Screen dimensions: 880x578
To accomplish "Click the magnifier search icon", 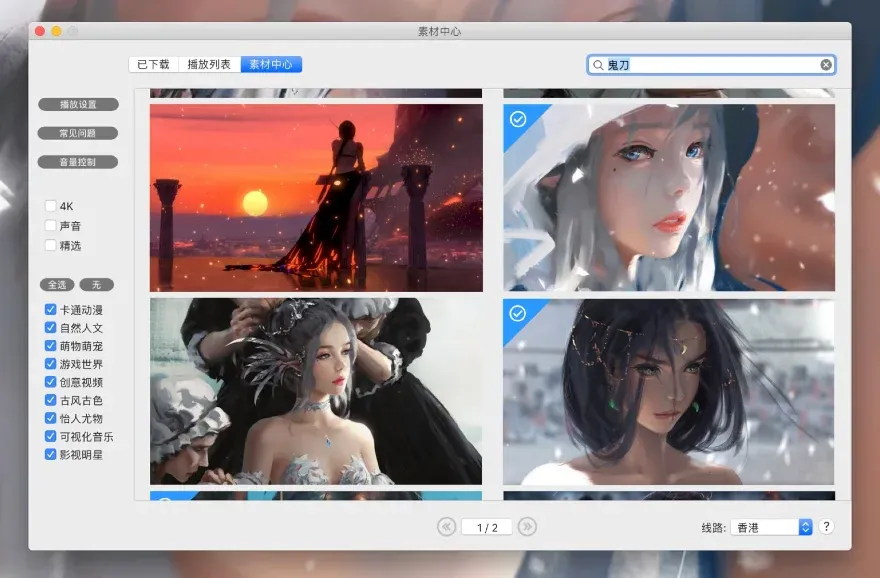I will 598,65.
